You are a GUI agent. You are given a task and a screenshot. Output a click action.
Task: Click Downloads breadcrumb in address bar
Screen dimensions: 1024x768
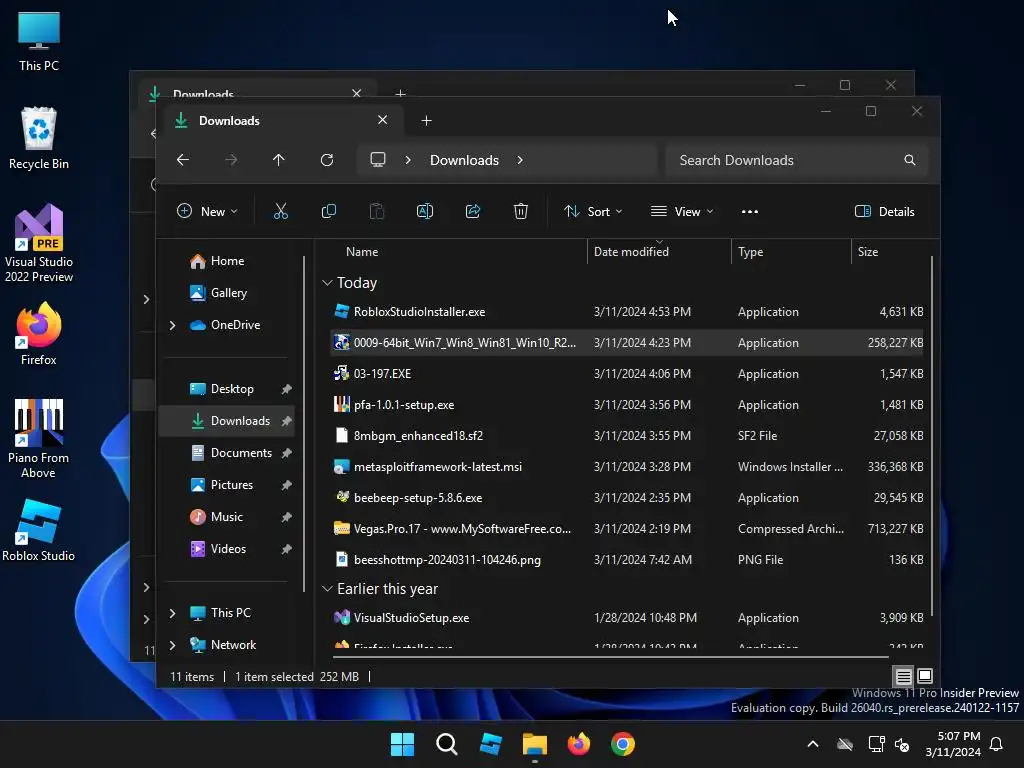(x=464, y=160)
